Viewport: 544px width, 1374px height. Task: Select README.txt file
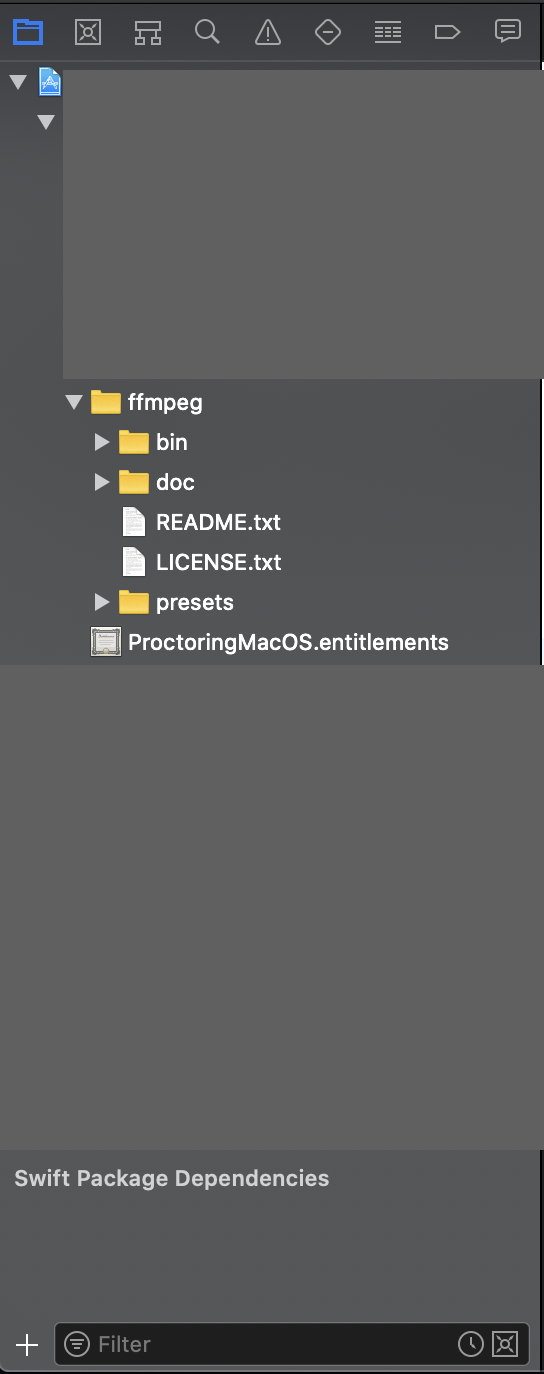218,522
